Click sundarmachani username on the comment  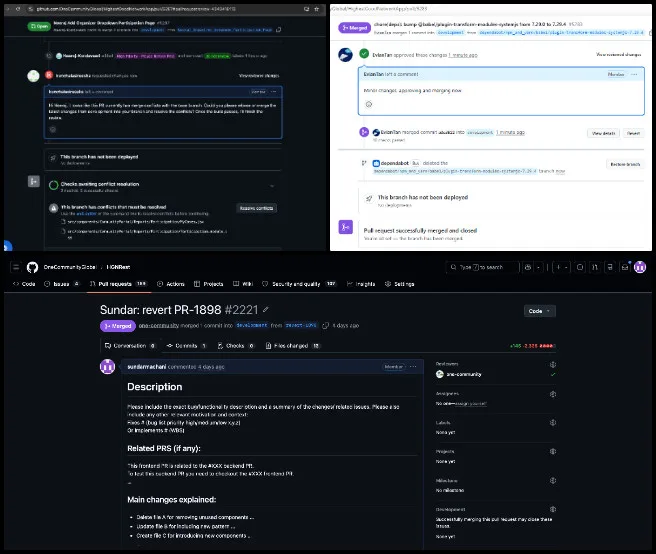(146, 367)
